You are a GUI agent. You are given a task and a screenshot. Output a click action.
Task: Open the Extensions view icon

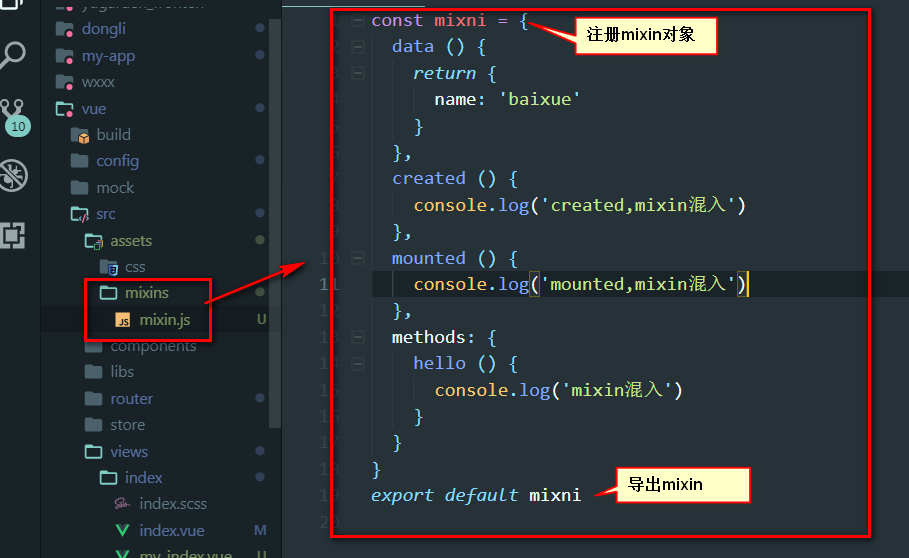13,235
